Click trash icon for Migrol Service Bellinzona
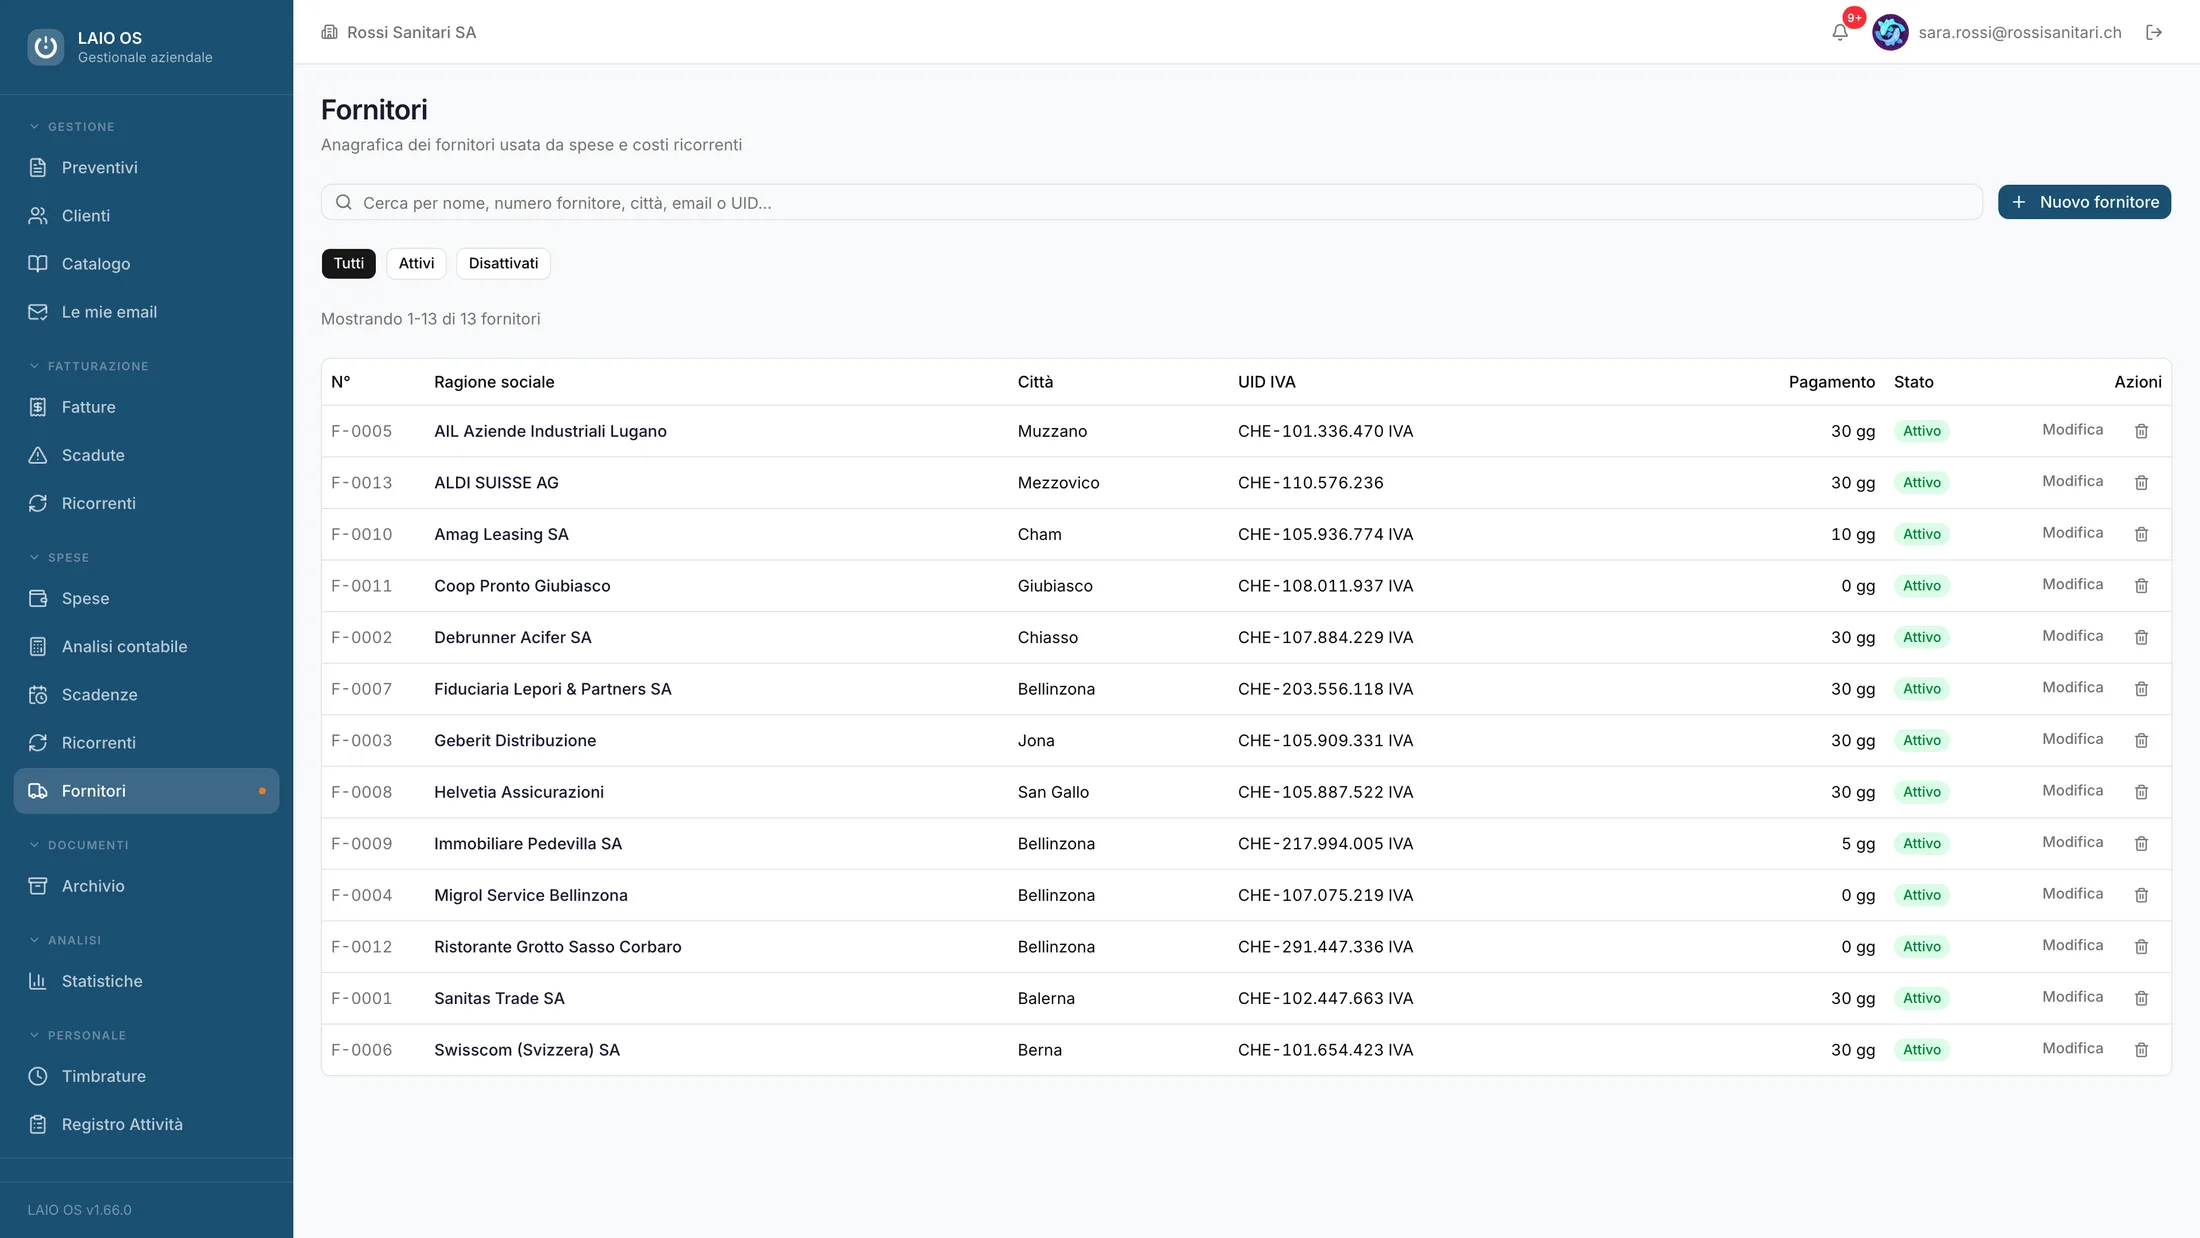Screen dimensions: 2200x1238 (2141, 895)
